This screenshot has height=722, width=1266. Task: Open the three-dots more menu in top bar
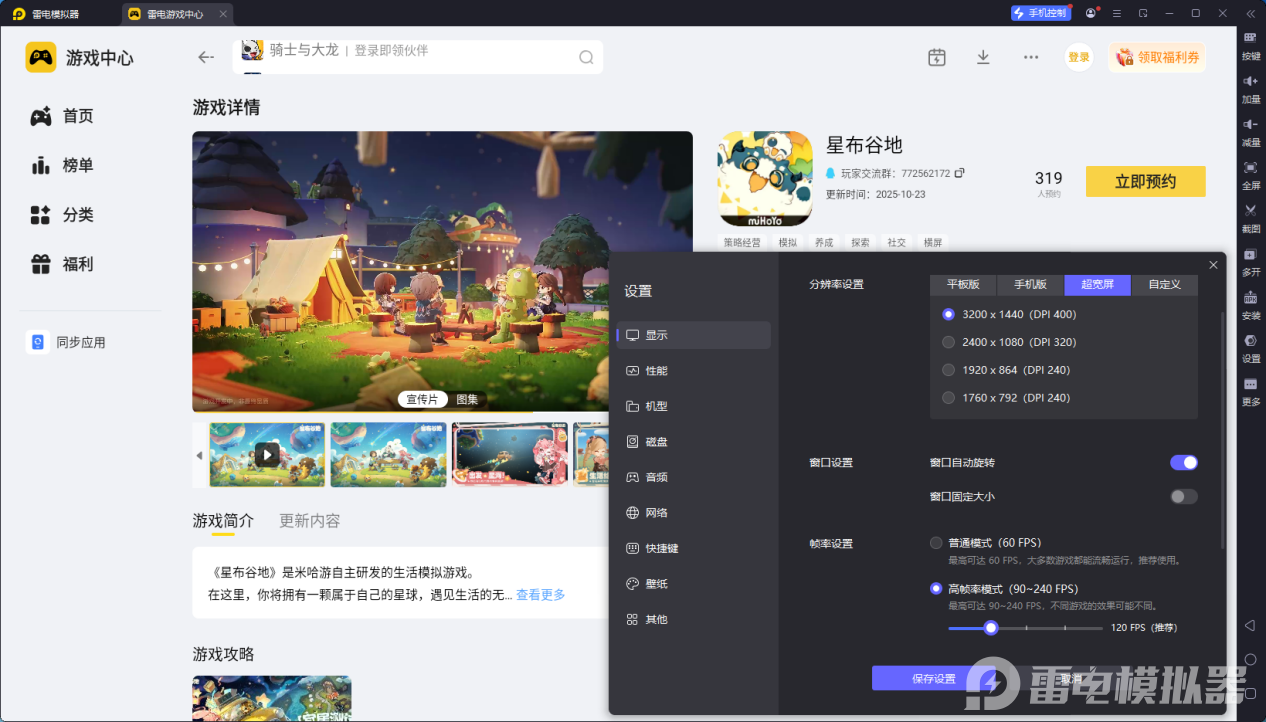(x=1031, y=57)
